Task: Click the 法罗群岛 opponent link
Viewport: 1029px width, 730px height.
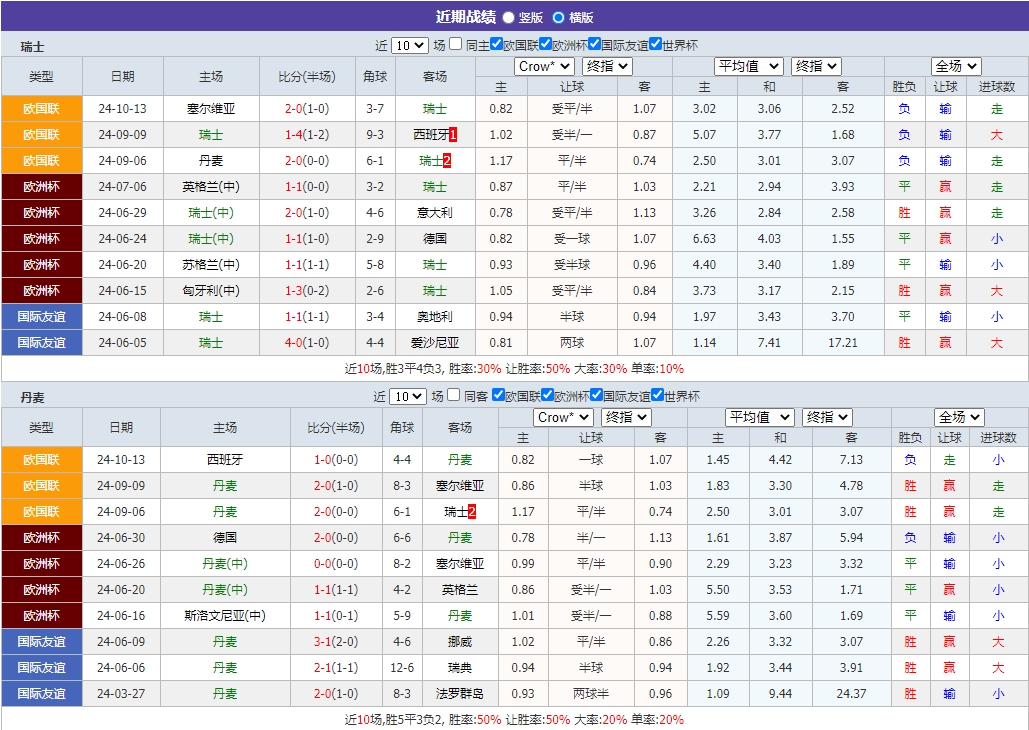Action: pos(461,693)
